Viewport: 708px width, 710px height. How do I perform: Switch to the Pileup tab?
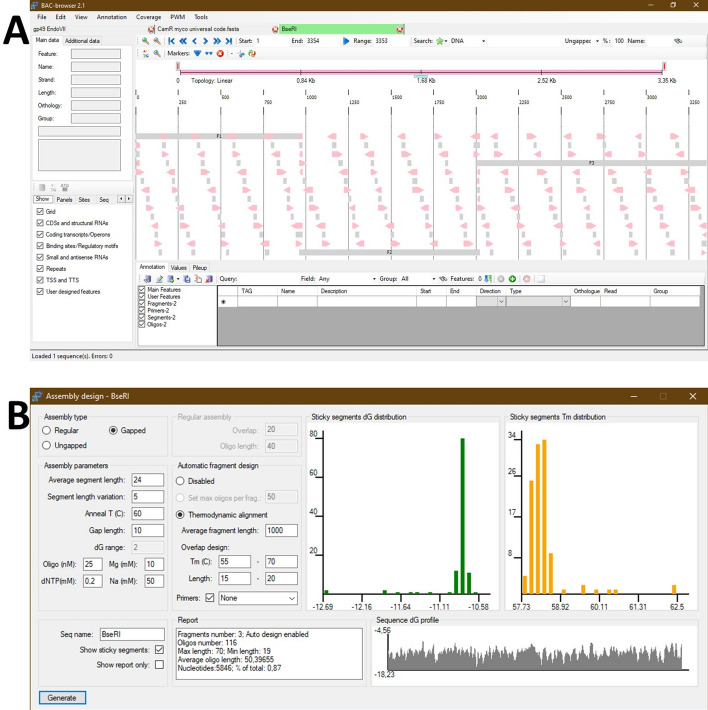[x=200, y=268]
